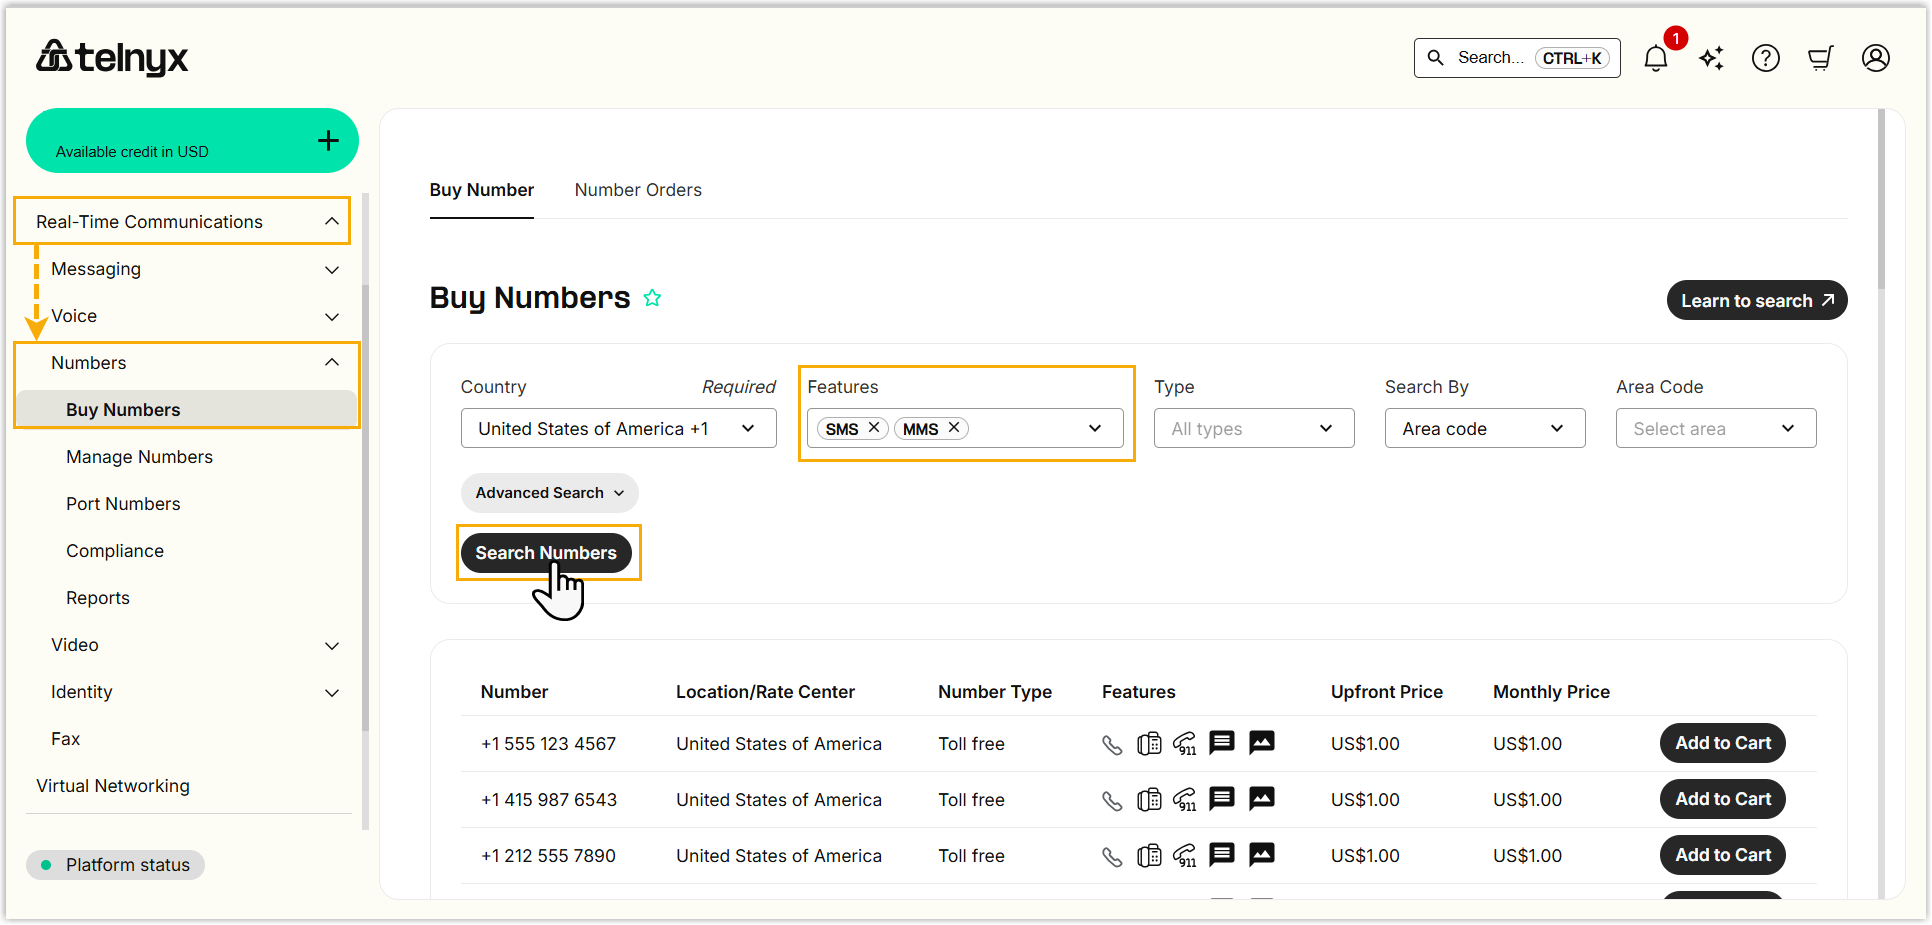Open the help question mark icon
Image resolution: width=1932 pixels, height=925 pixels.
click(x=1765, y=59)
